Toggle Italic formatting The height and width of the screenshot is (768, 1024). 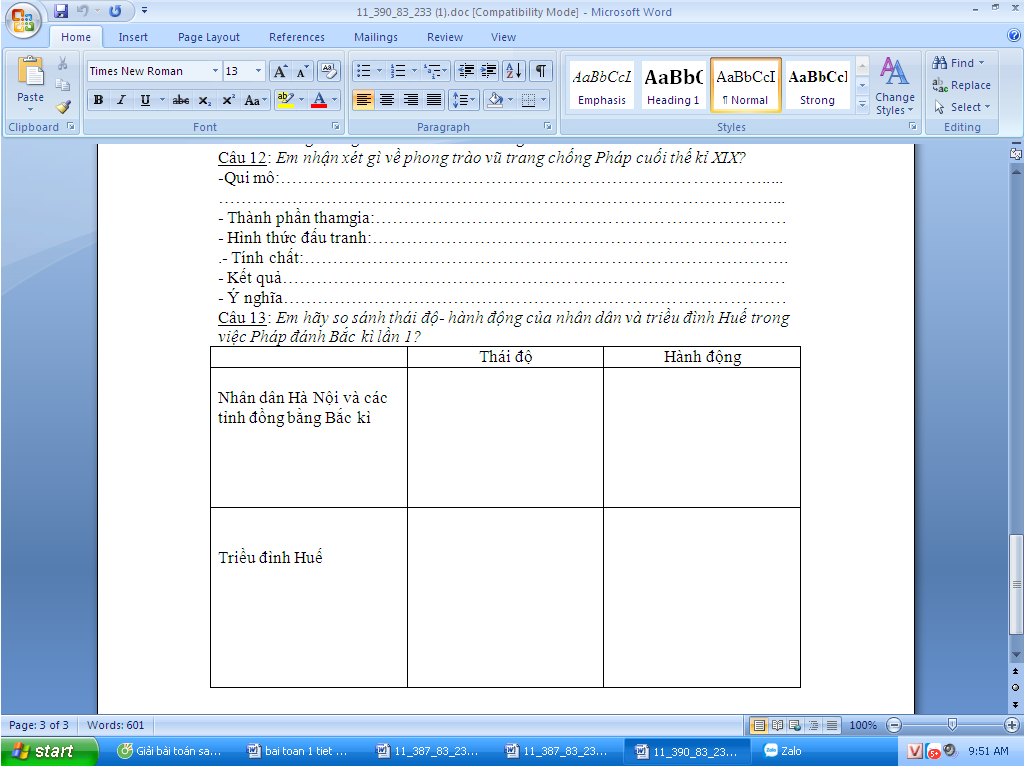pos(121,100)
